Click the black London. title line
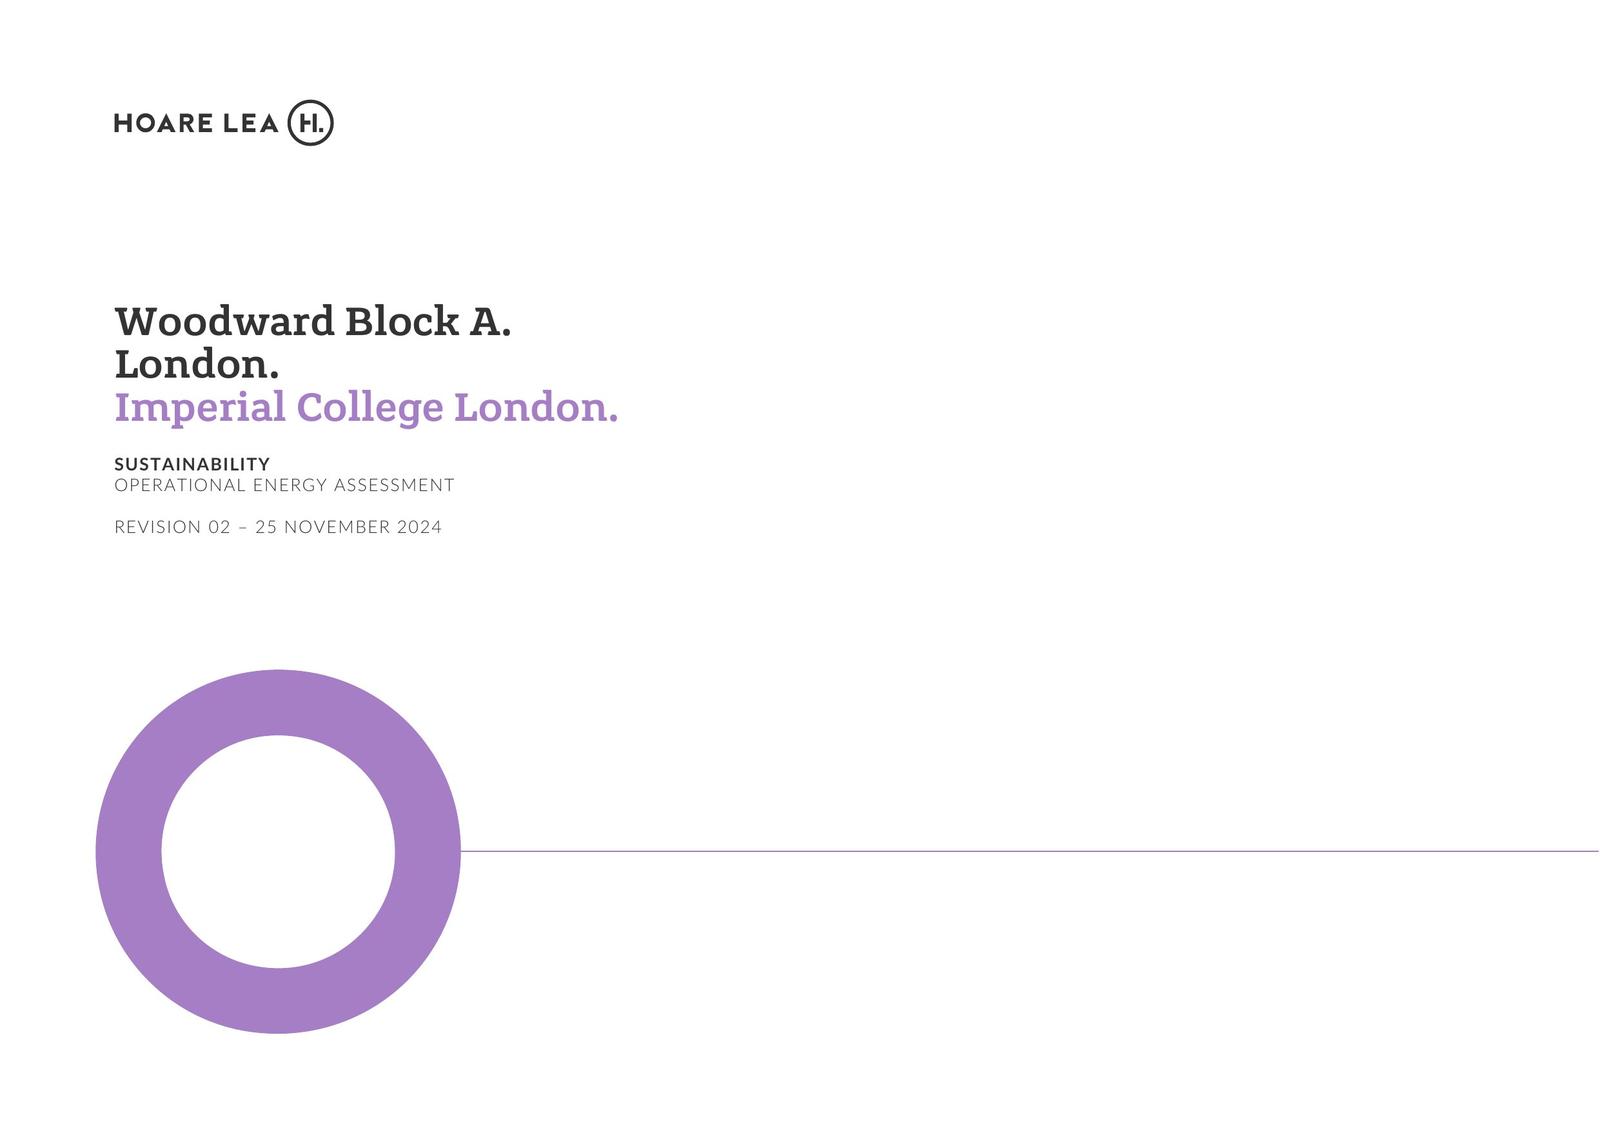 [x=196, y=365]
